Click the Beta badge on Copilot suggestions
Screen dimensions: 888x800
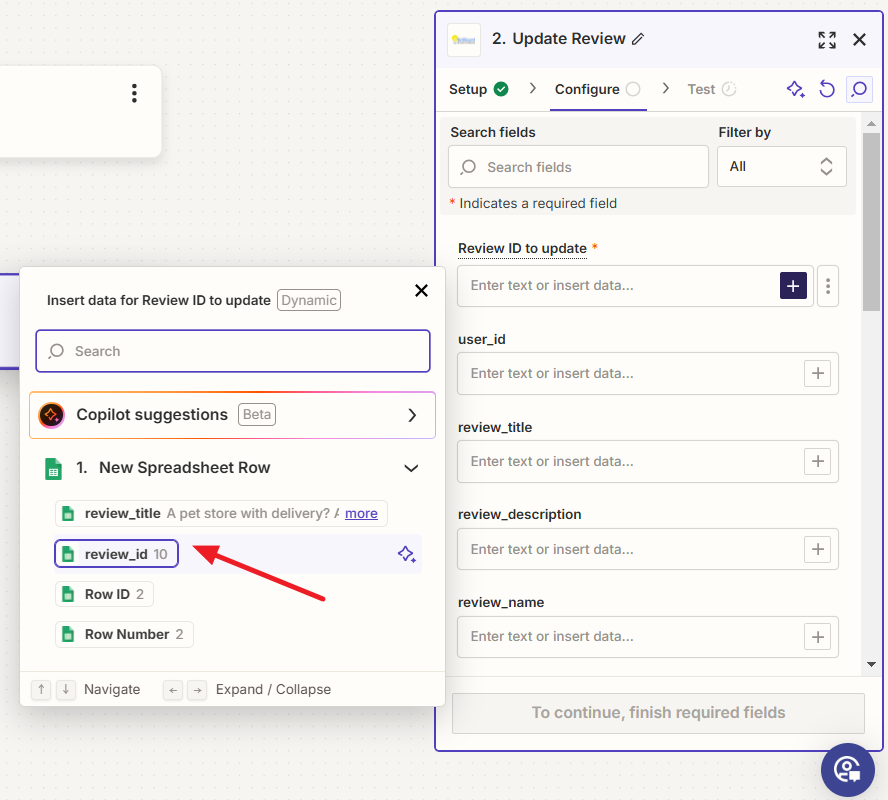point(257,414)
